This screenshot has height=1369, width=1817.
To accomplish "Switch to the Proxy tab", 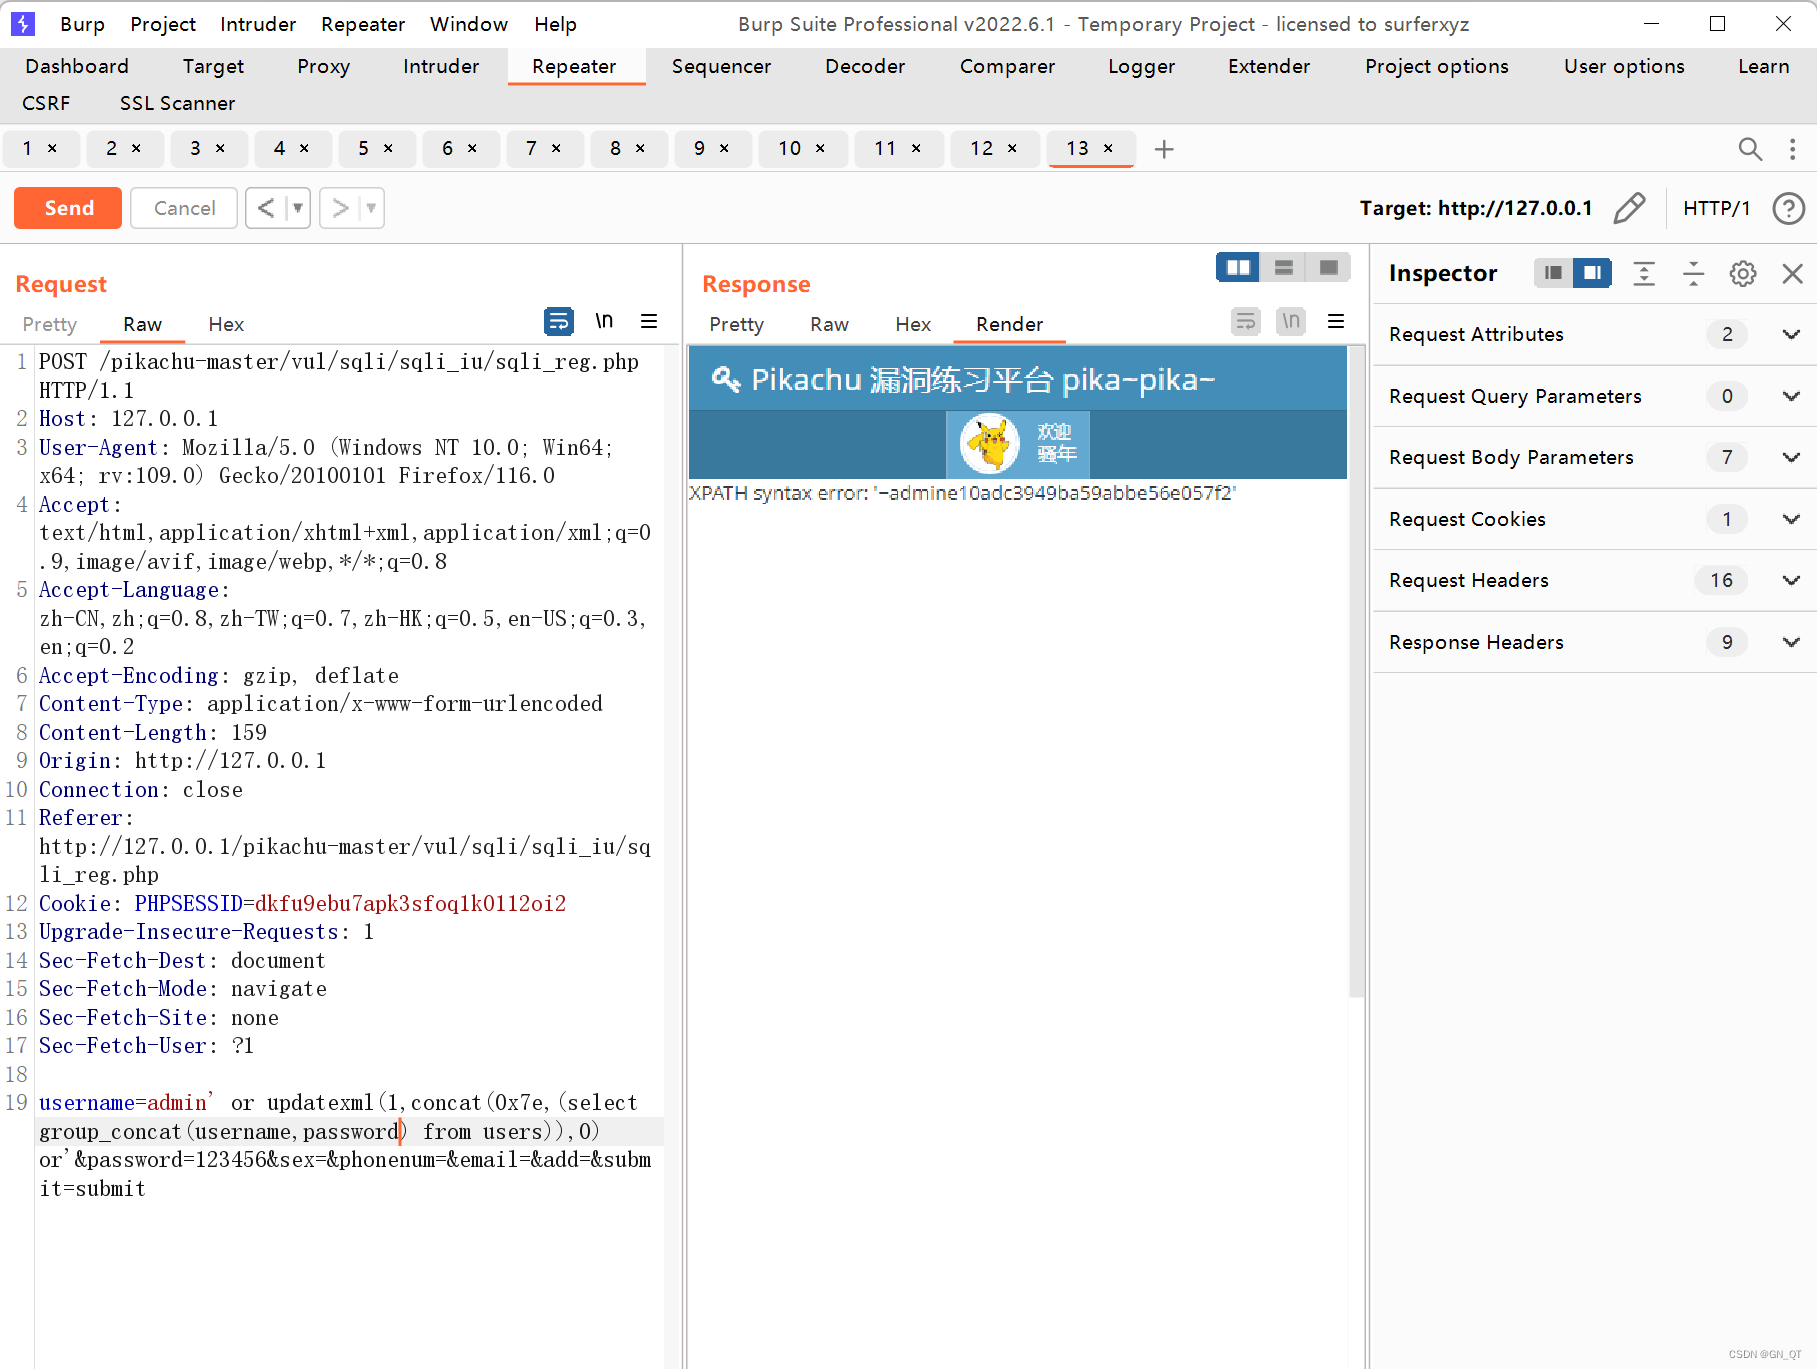I will pos(323,66).
